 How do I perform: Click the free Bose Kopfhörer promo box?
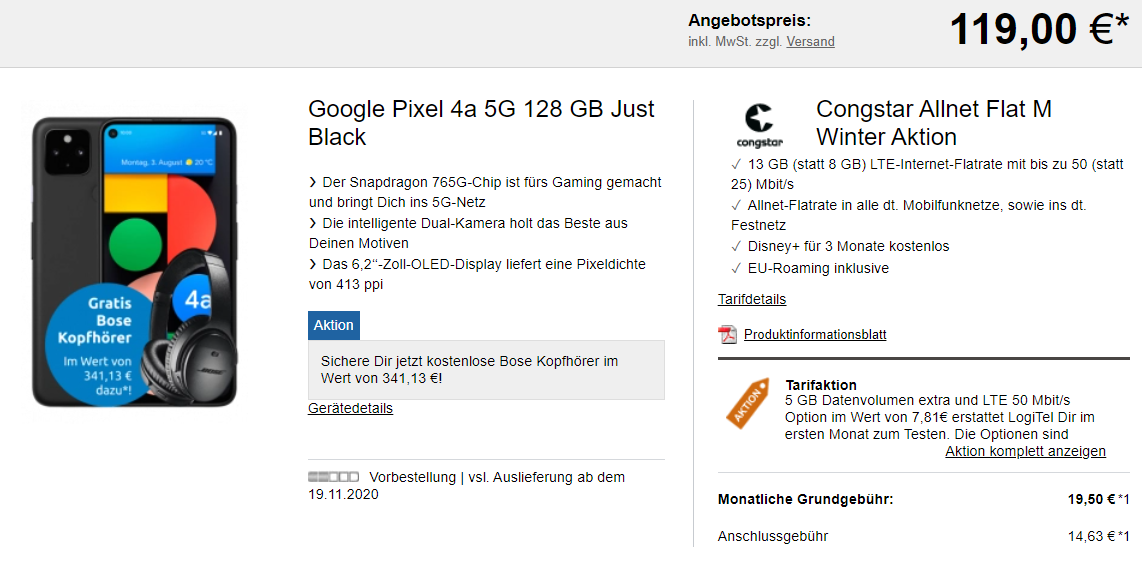(486, 370)
